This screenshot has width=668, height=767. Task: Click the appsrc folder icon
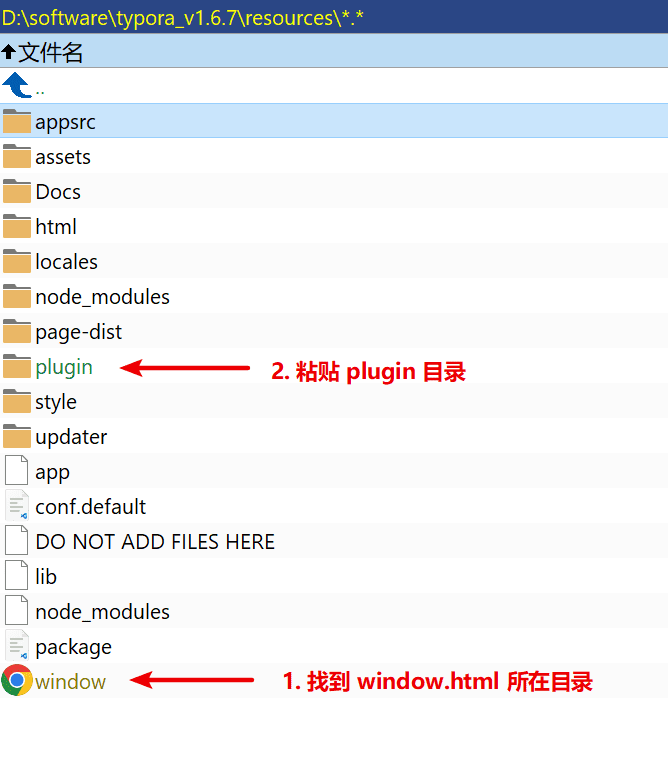(17, 121)
